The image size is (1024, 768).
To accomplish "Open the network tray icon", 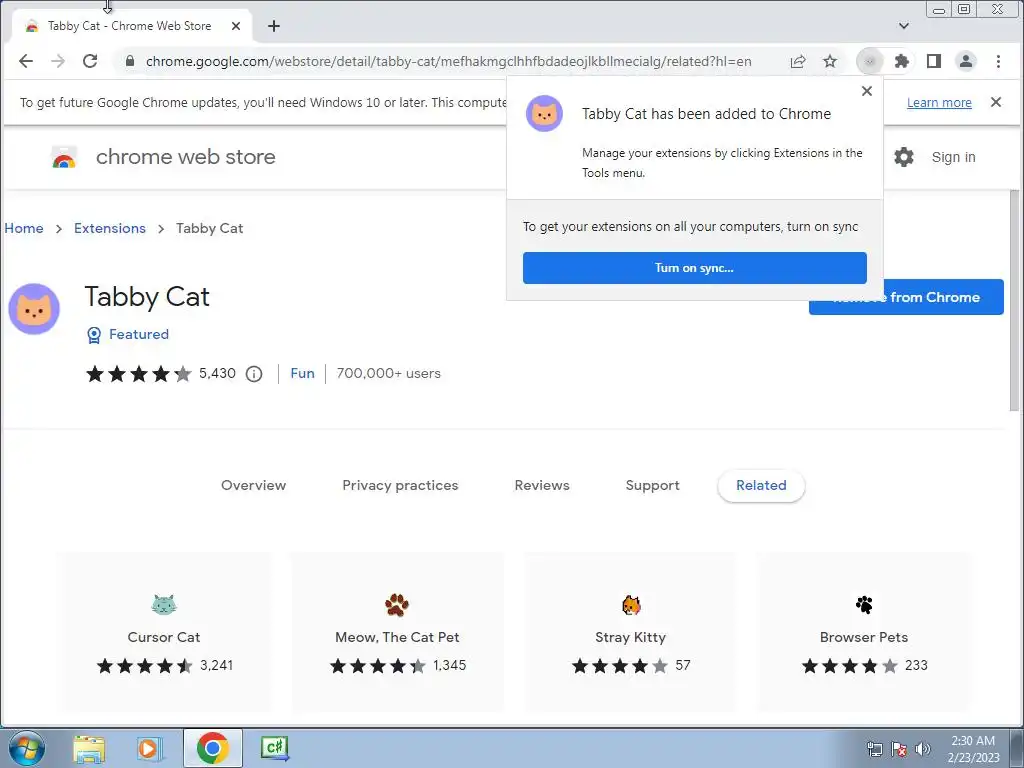I will (x=874, y=749).
